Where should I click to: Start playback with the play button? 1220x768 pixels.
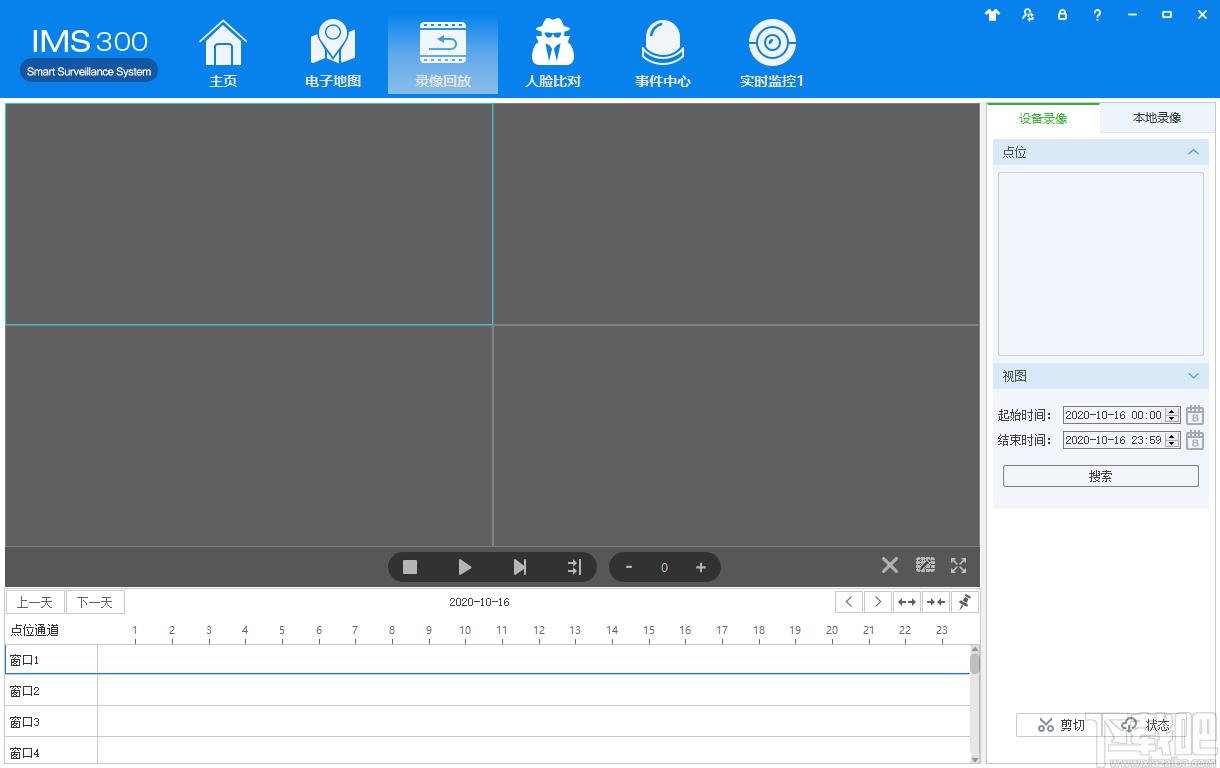[x=465, y=567]
